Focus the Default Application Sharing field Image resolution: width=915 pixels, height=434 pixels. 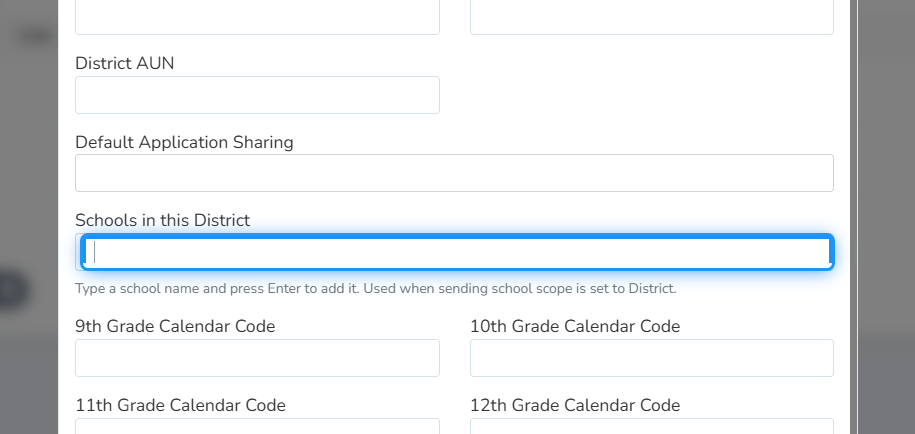click(454, 173)
